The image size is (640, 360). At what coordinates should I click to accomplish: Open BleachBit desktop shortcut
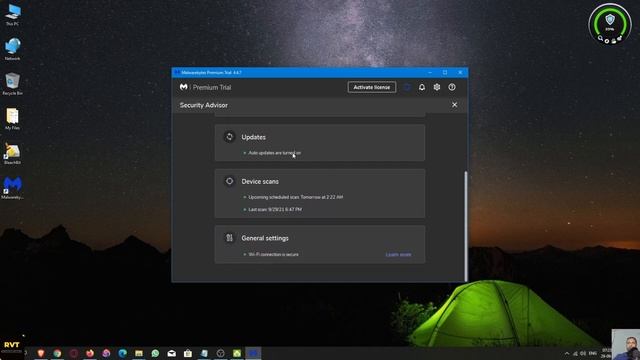[x=12, y=153]
